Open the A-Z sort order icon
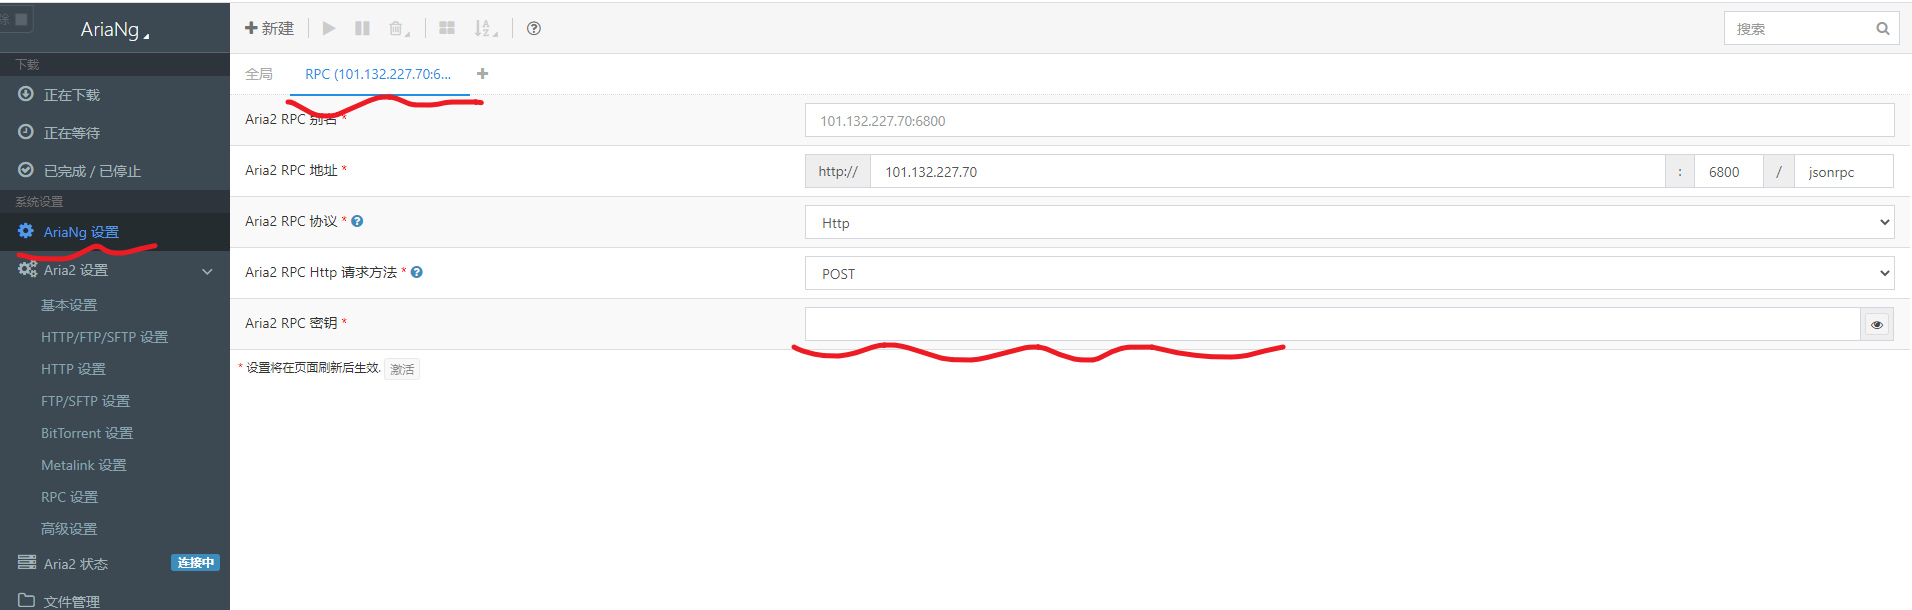 485,28
